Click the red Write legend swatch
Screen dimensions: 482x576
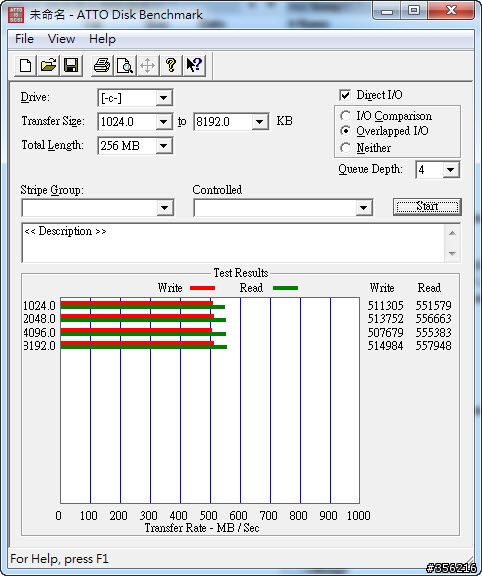(202, 288)
